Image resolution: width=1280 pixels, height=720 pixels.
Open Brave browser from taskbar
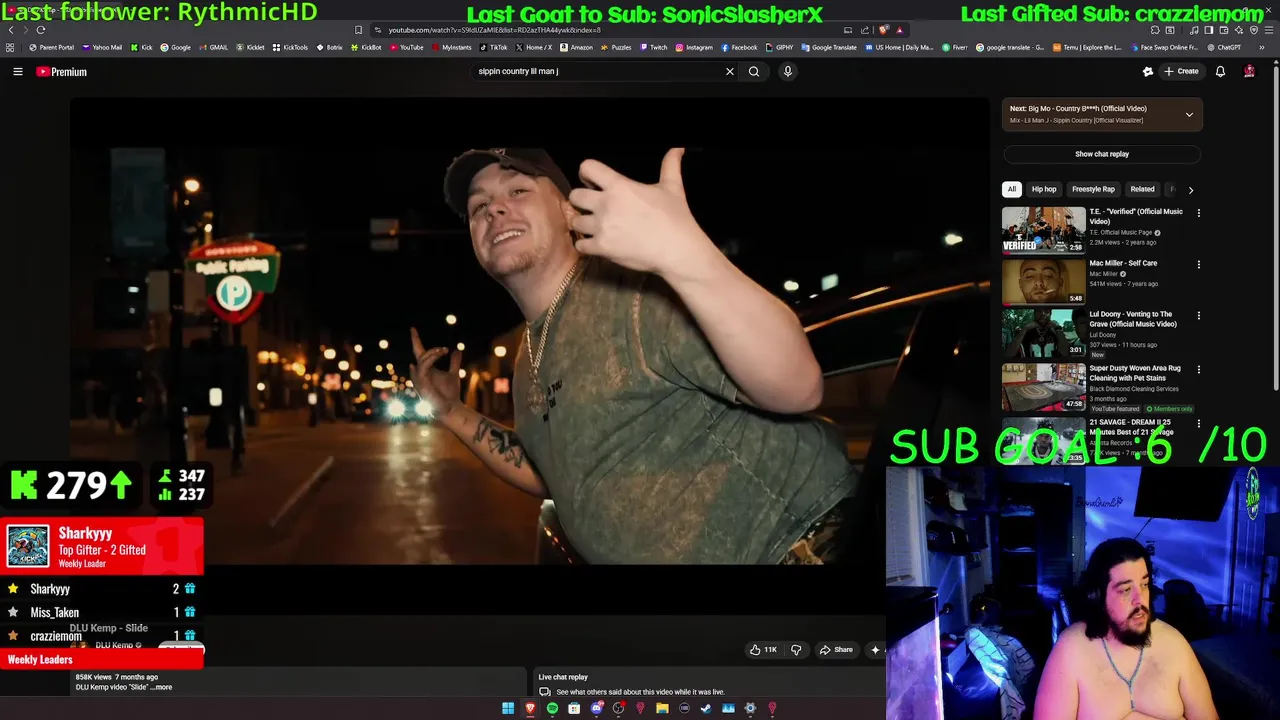(530, 709)
